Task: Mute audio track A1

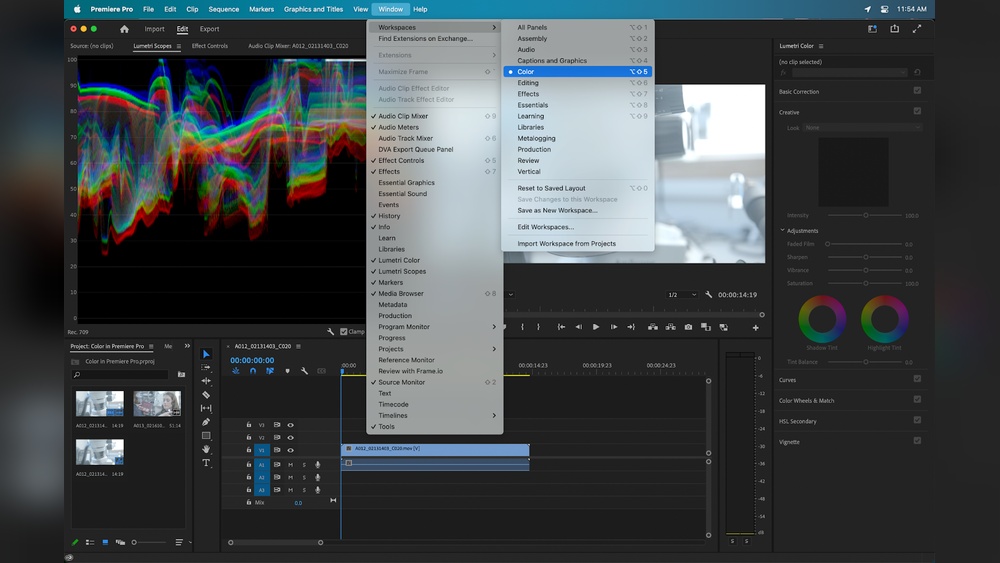Action: click(290, 465)
